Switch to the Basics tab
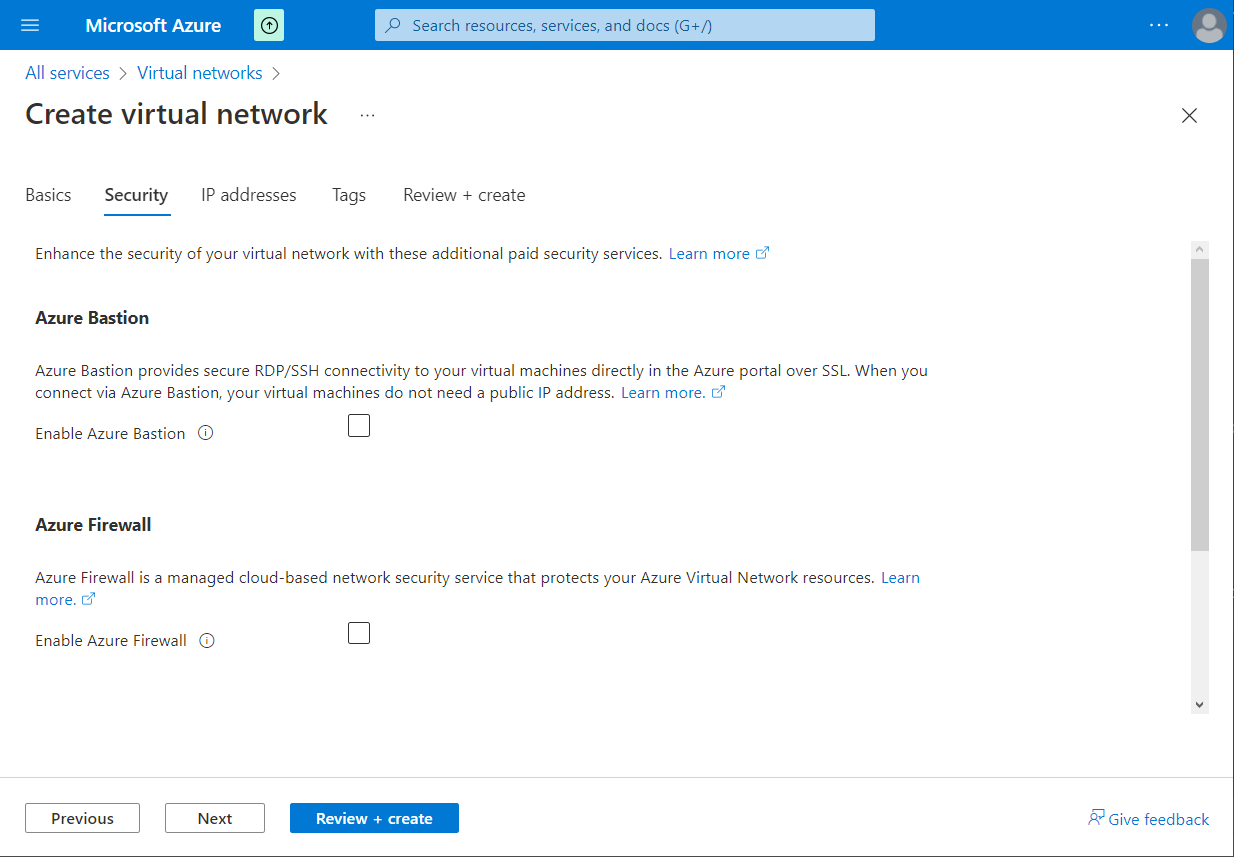Screen dimensions: 1234x857 [48, 195]
